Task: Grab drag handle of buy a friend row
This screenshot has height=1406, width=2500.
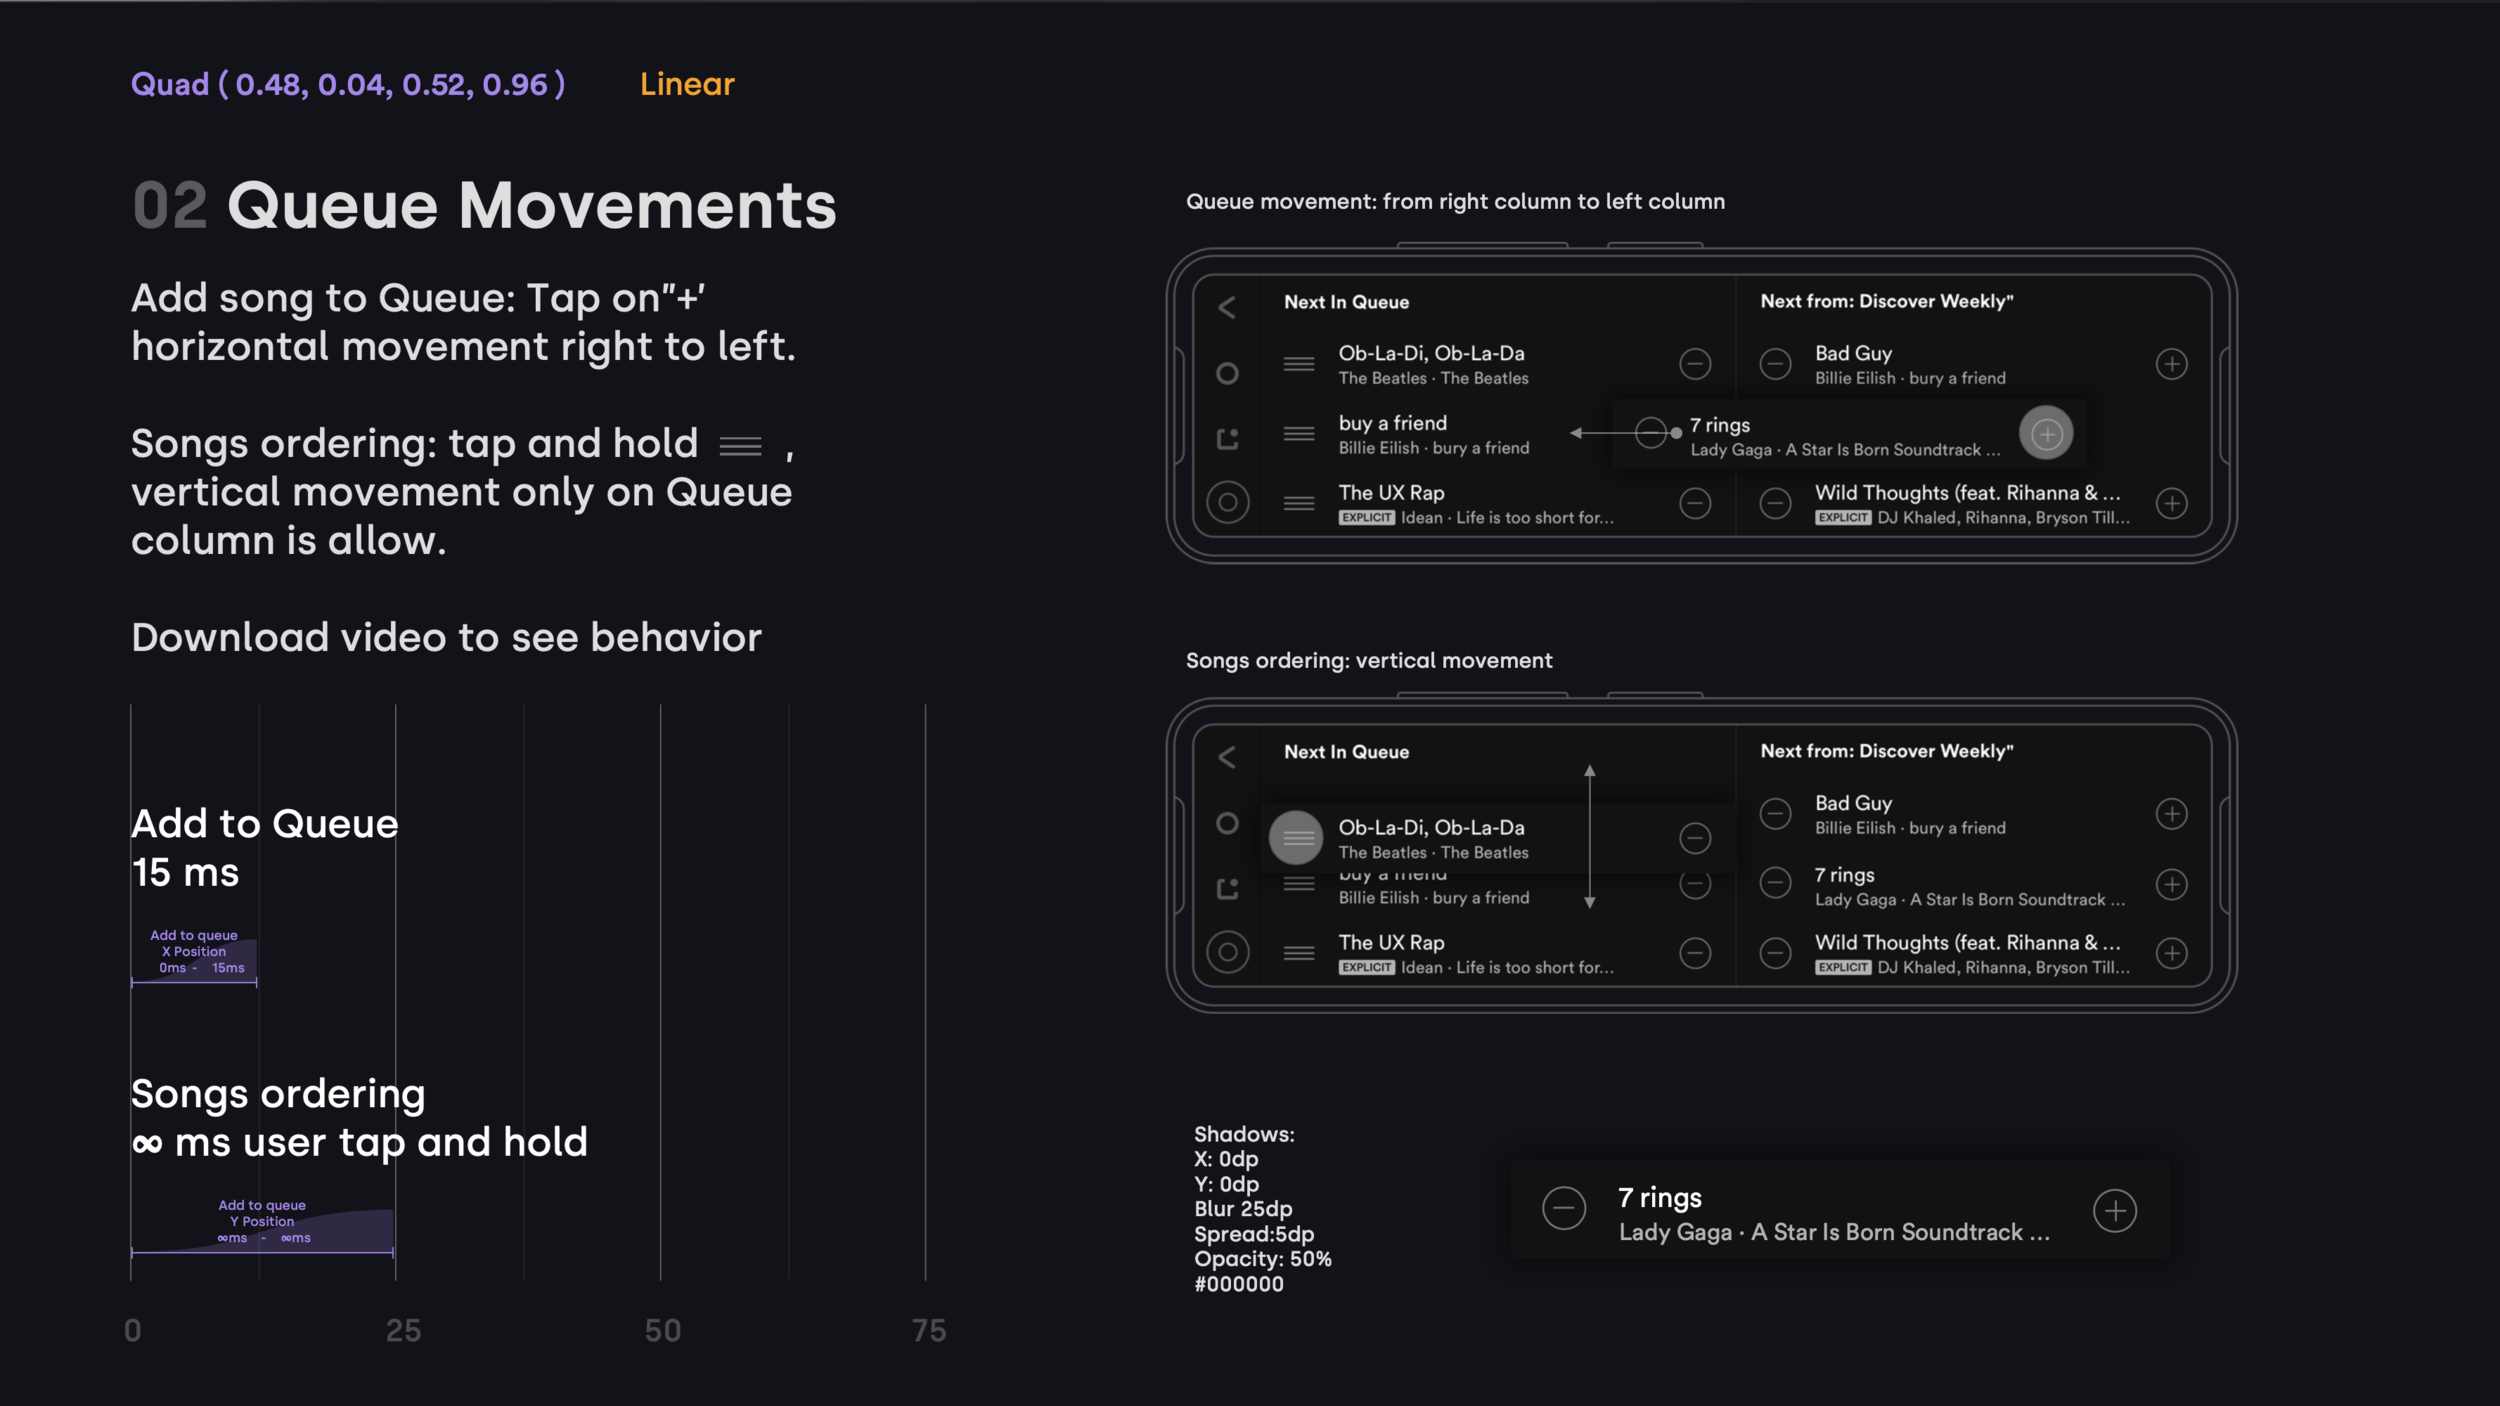Action: [x=1299, y=434]
